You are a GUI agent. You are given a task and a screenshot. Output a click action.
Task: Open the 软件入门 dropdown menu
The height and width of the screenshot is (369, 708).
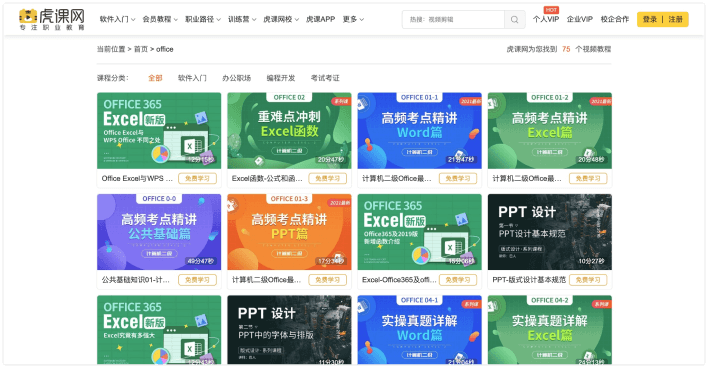(x=117, y=19)
